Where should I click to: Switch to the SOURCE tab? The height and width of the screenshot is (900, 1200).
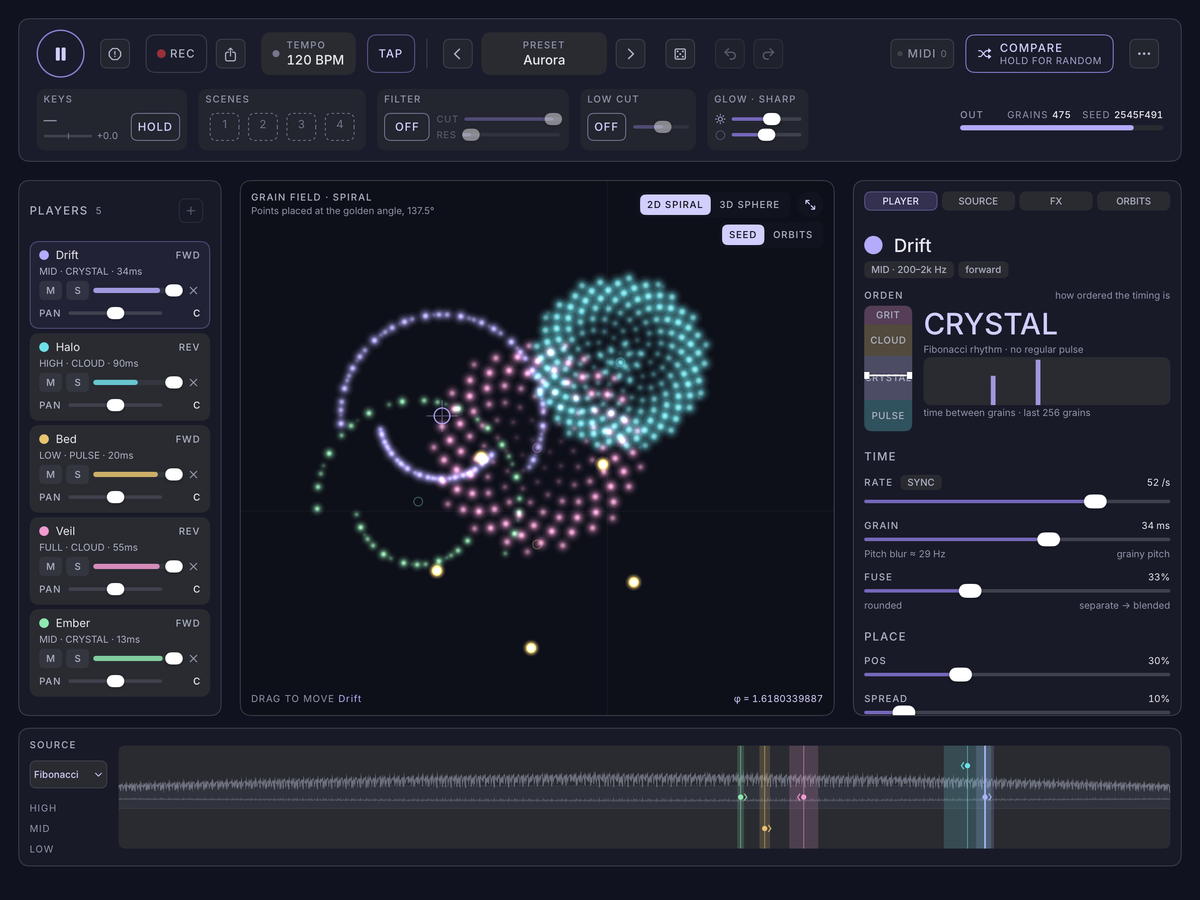pyautogui.click(x=978, y=201)
